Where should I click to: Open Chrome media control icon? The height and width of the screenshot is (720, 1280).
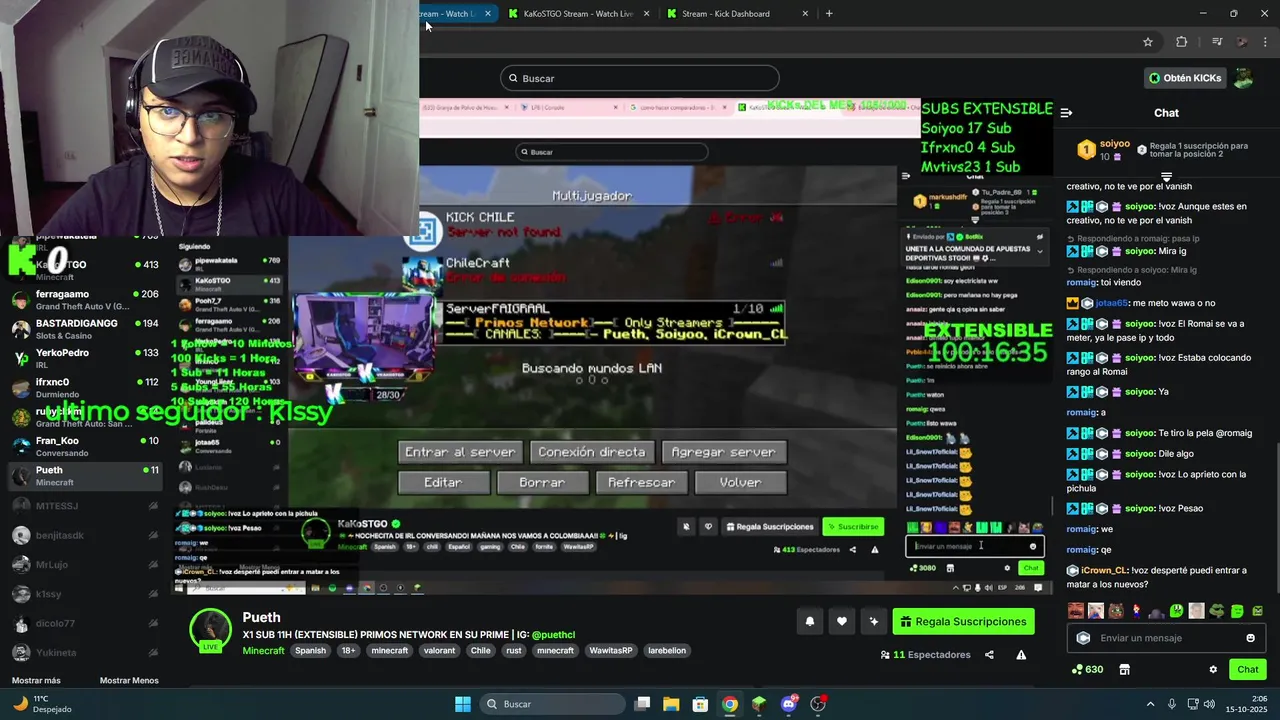[x=1217, y=42]
